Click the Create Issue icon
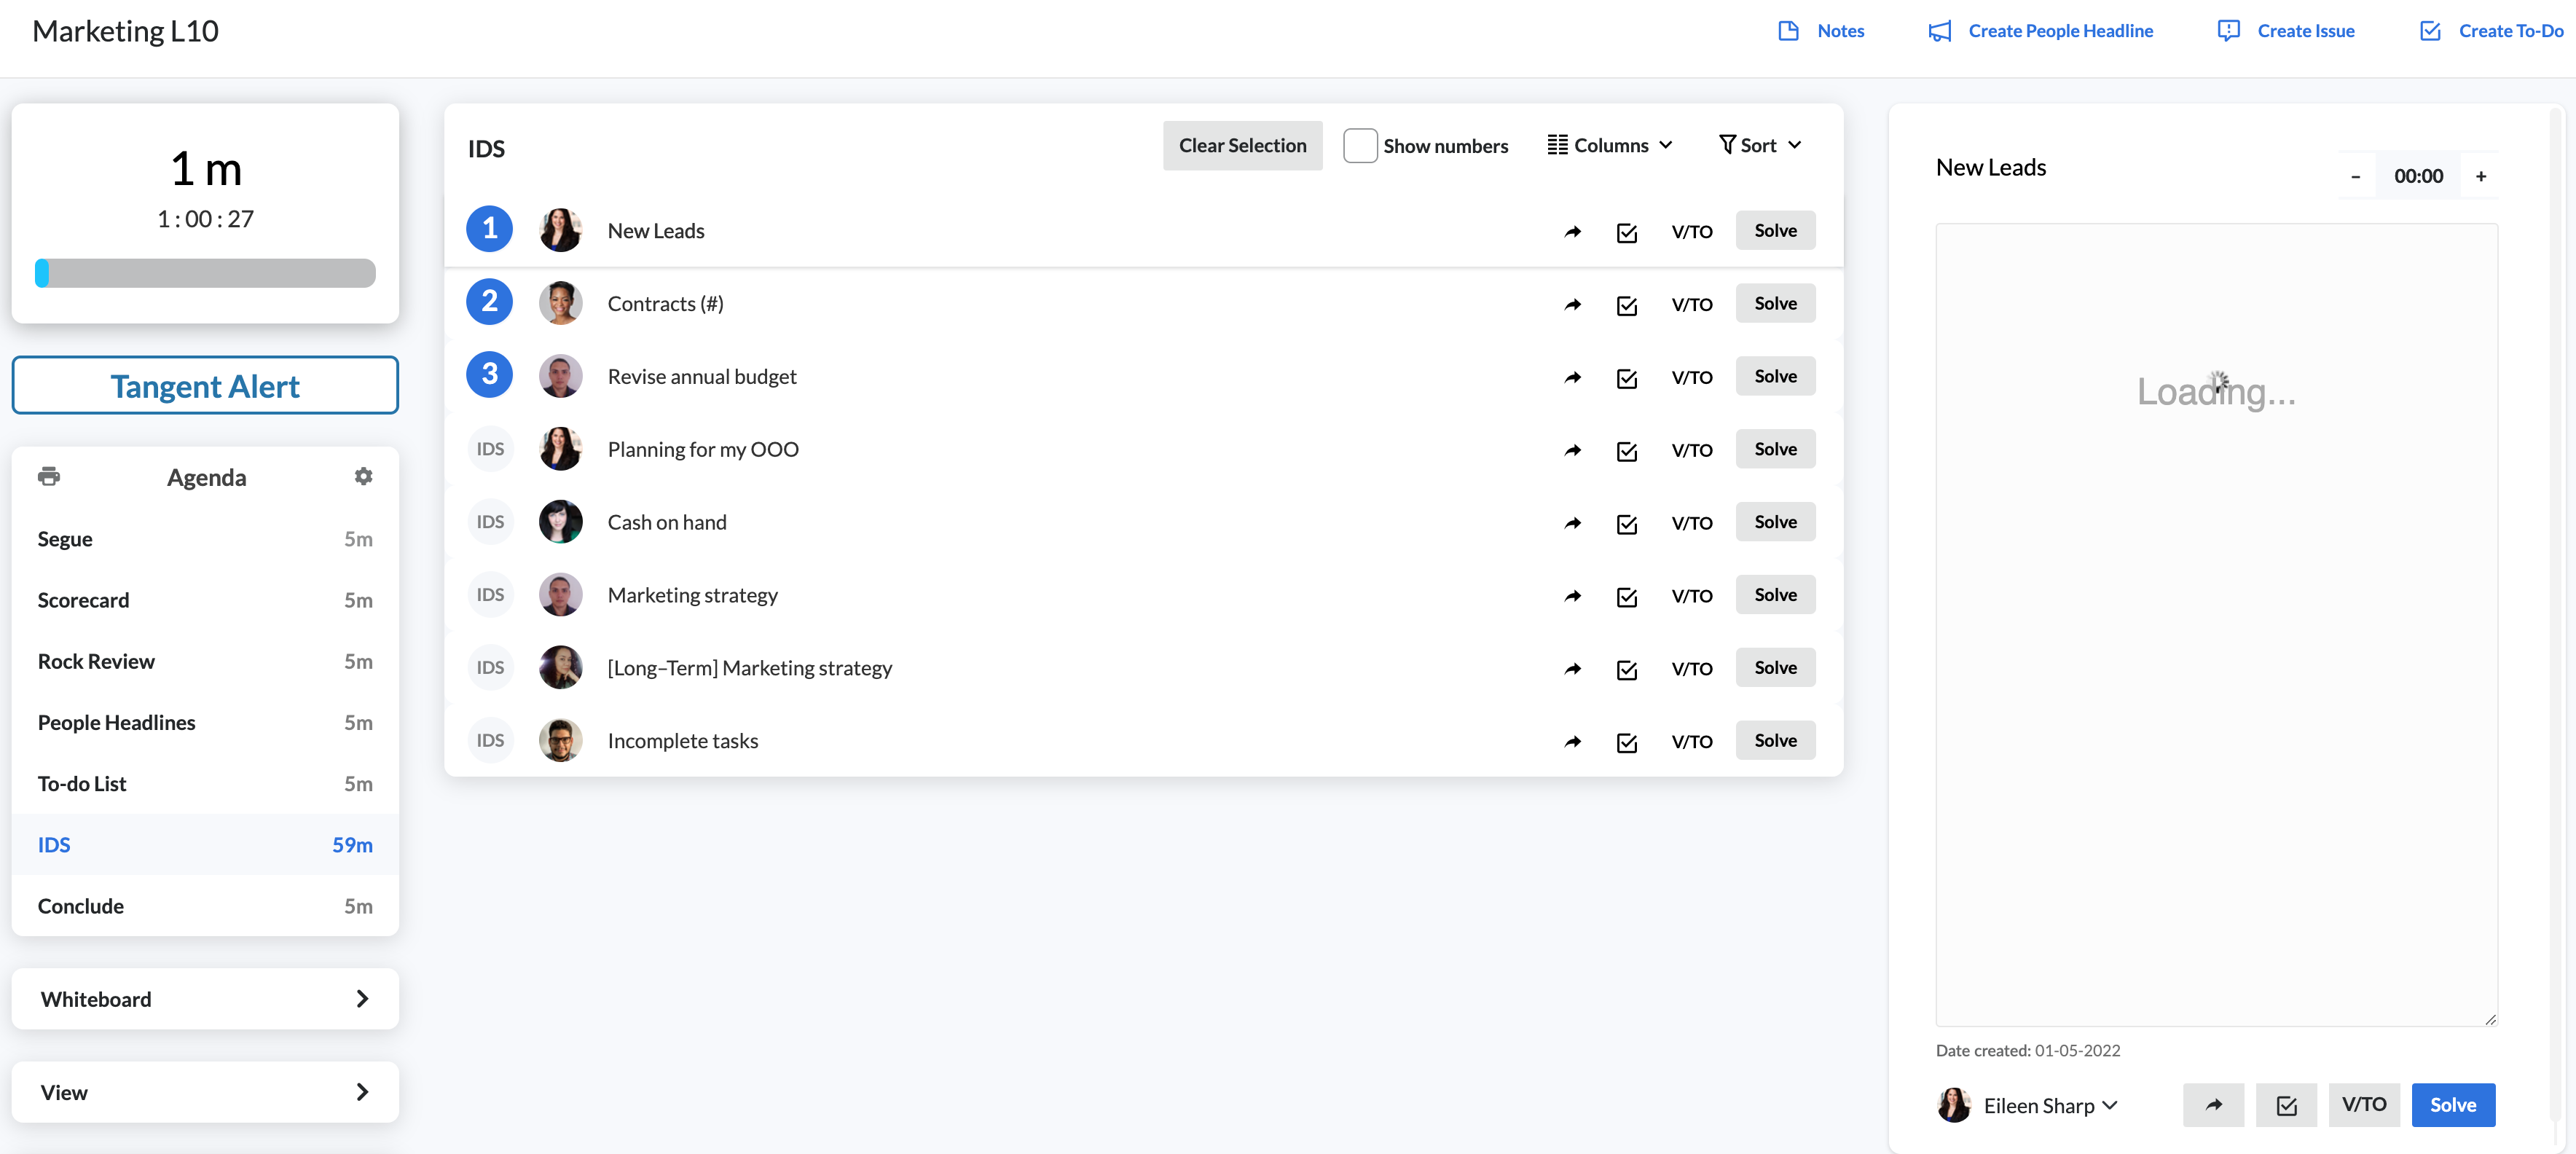The image size is (2576, 1154). (x=2229, y=30)
